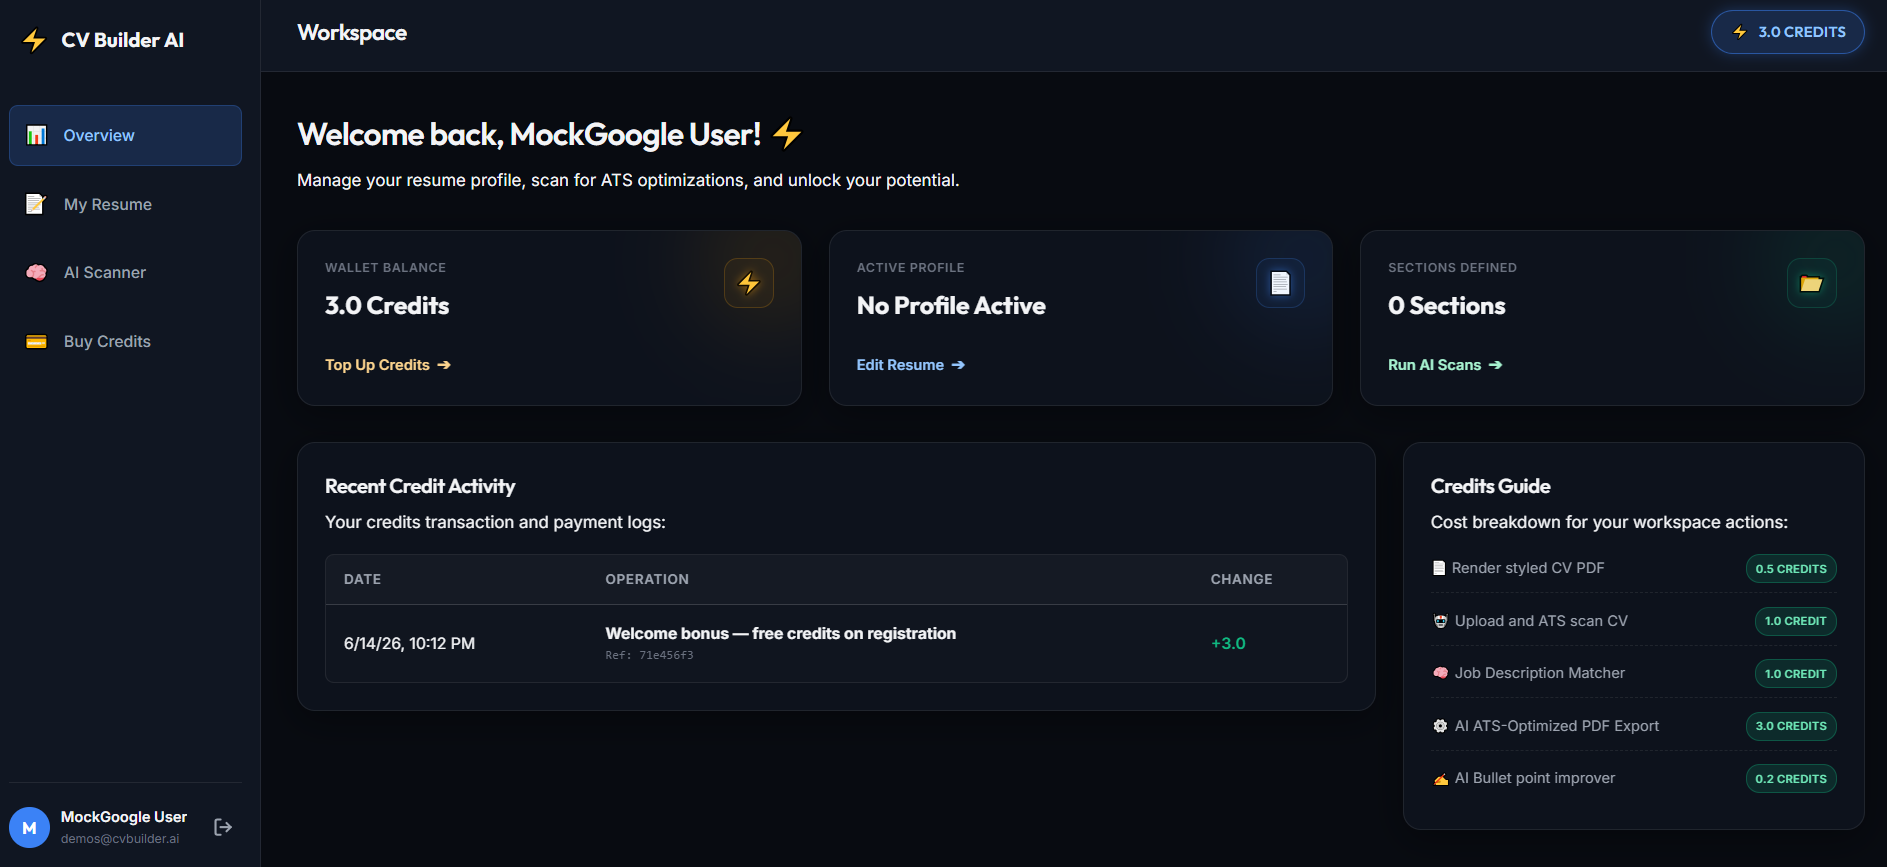This screenshot has width=1887, height=867.
Task: Click the lightning emoji after welcome heading
Action: click(787, 134)
